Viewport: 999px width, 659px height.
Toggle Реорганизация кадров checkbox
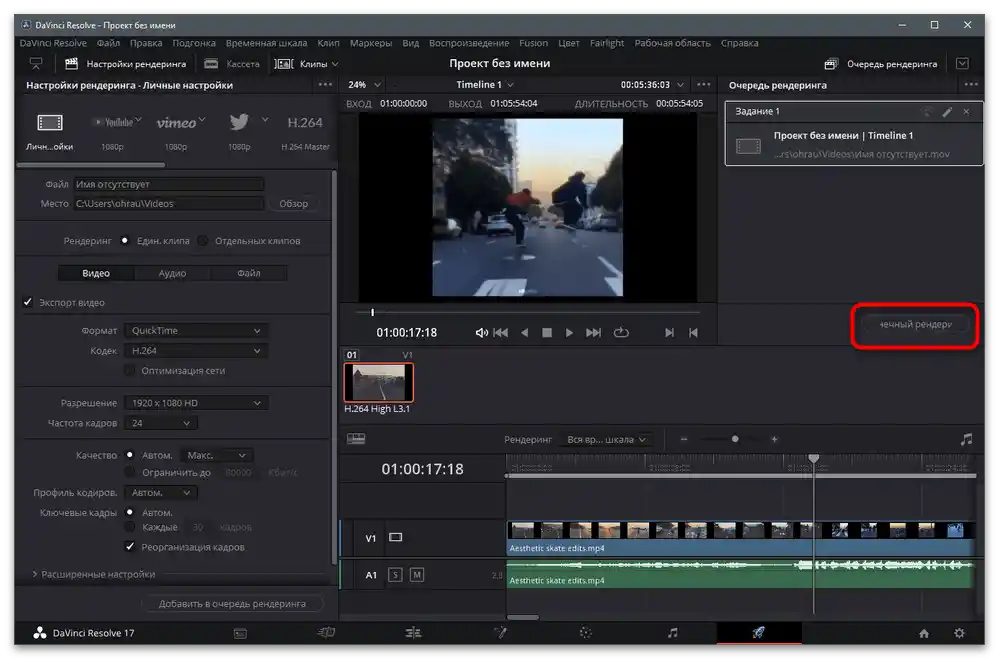[x=130, y=547]
